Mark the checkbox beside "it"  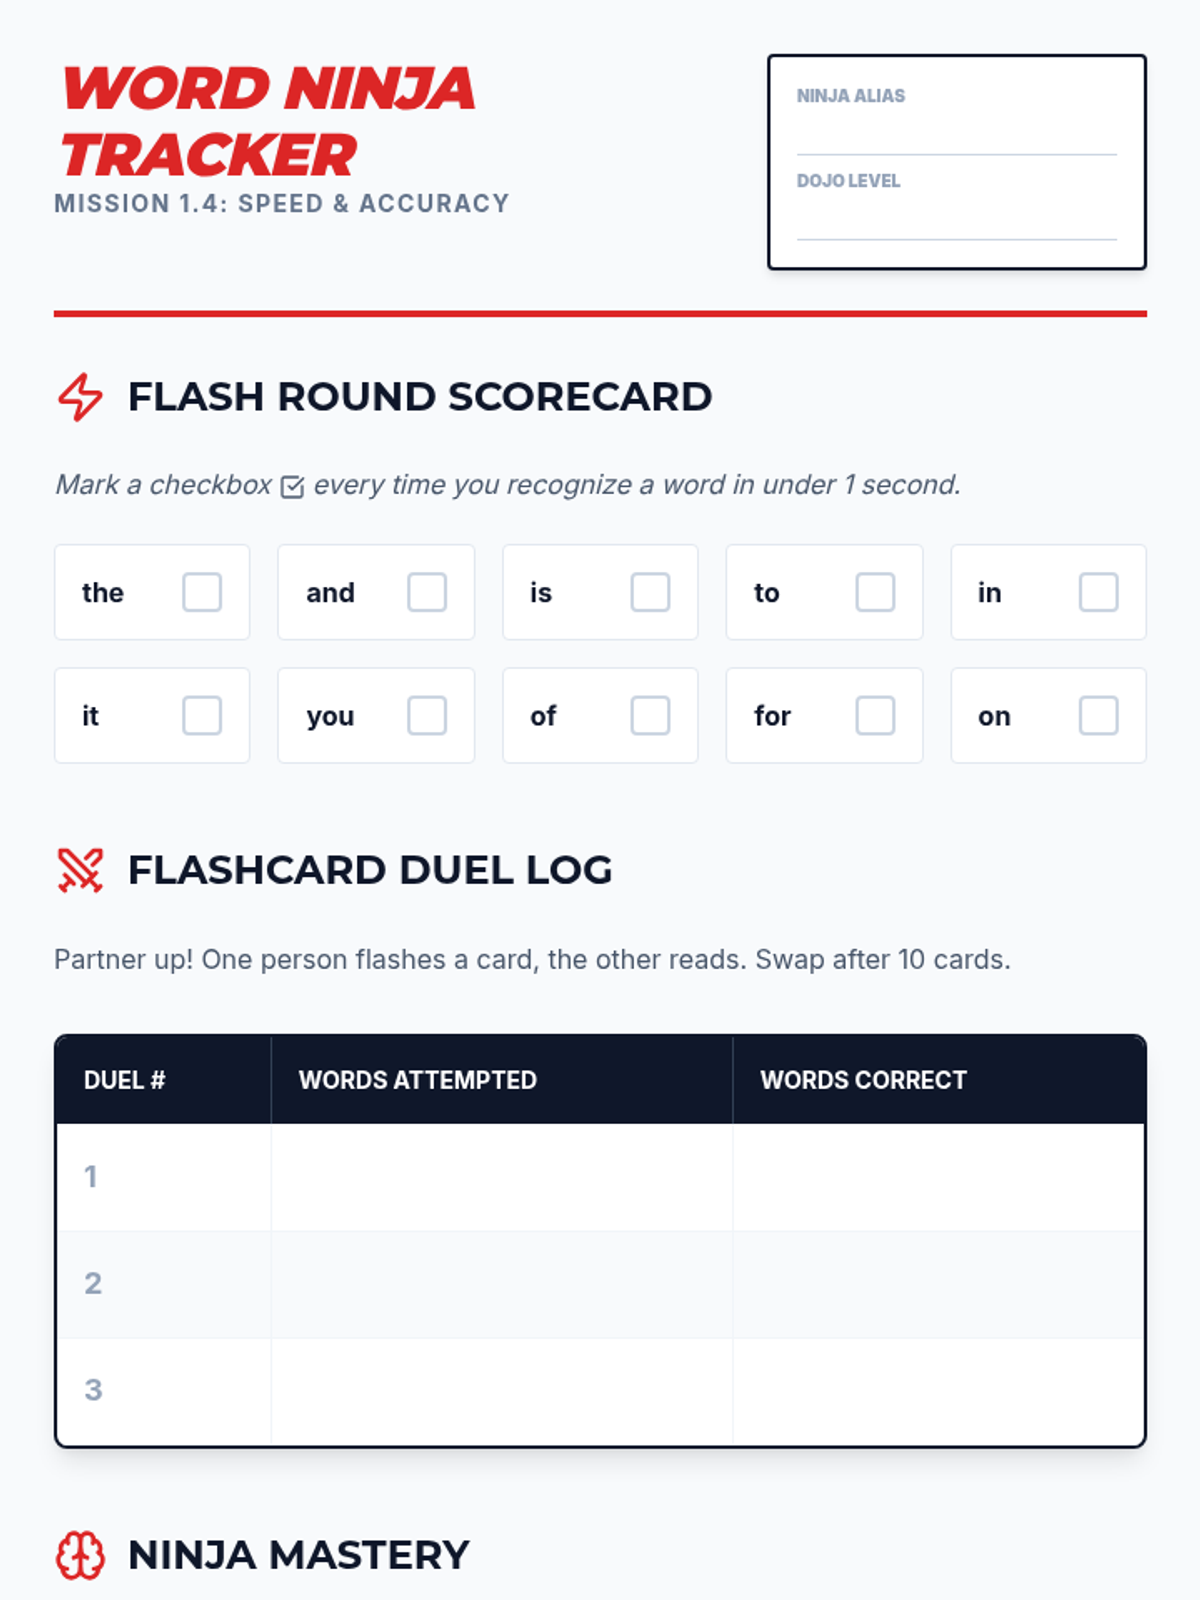pos(202,715)
